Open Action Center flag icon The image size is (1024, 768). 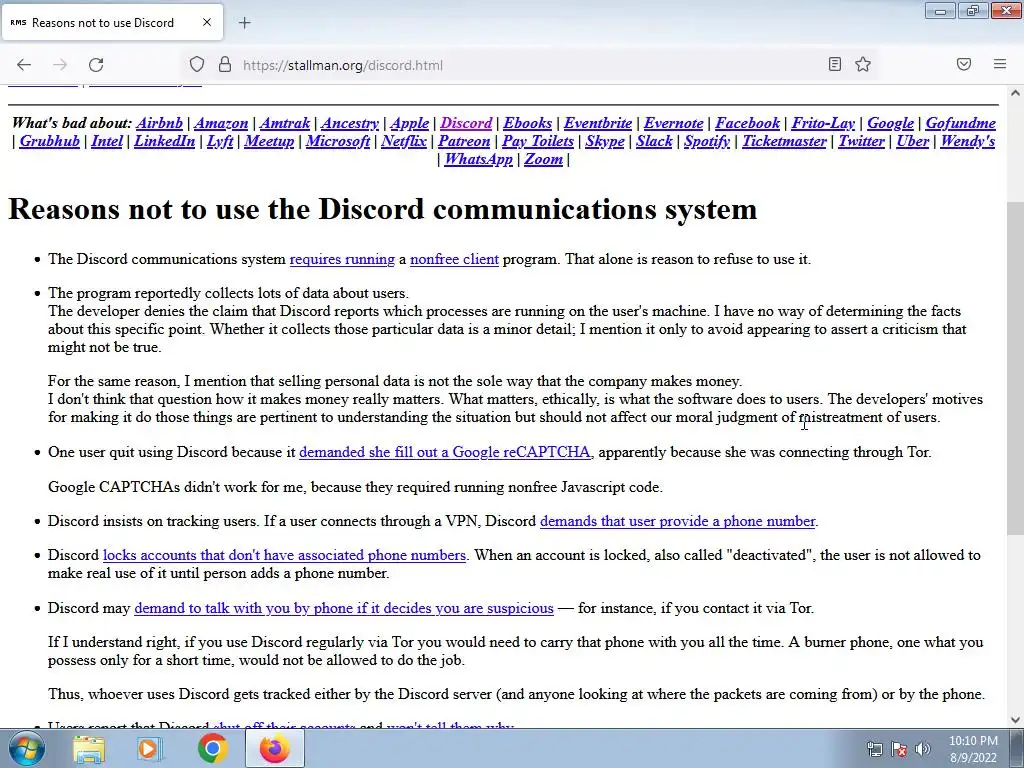(x=899, y=749)
